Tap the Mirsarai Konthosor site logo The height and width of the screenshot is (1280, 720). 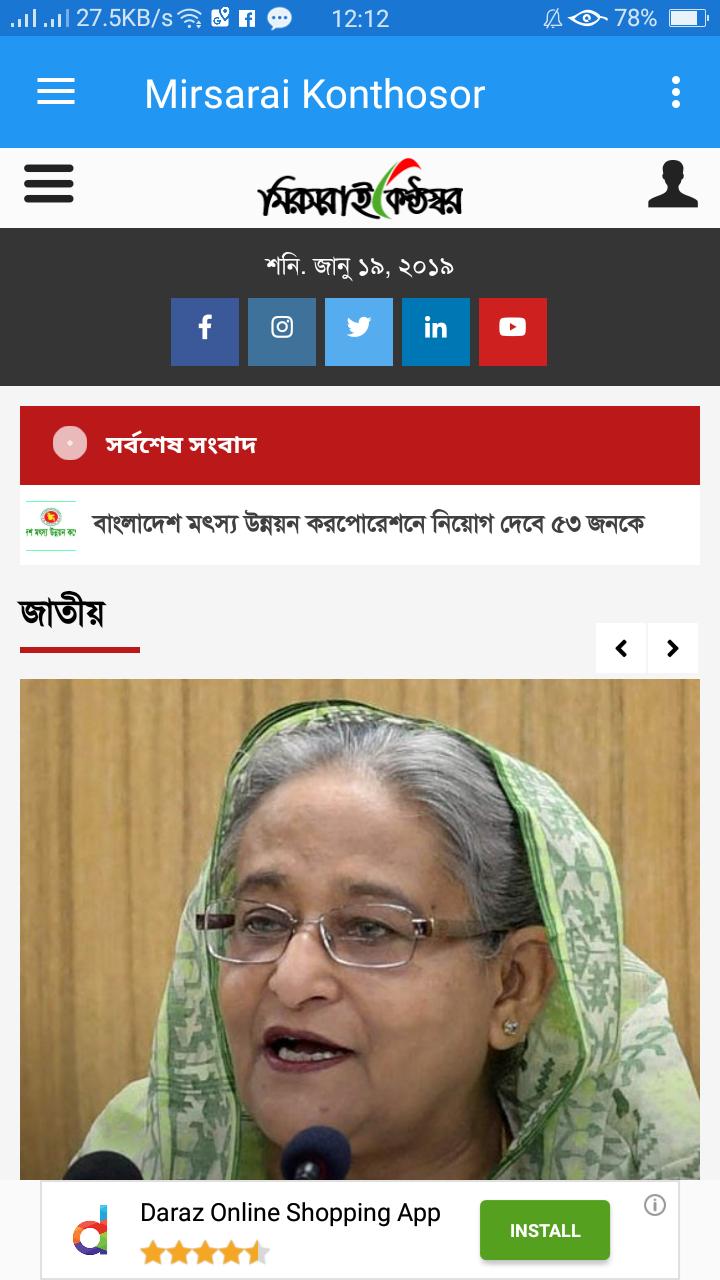click(360, 188)
